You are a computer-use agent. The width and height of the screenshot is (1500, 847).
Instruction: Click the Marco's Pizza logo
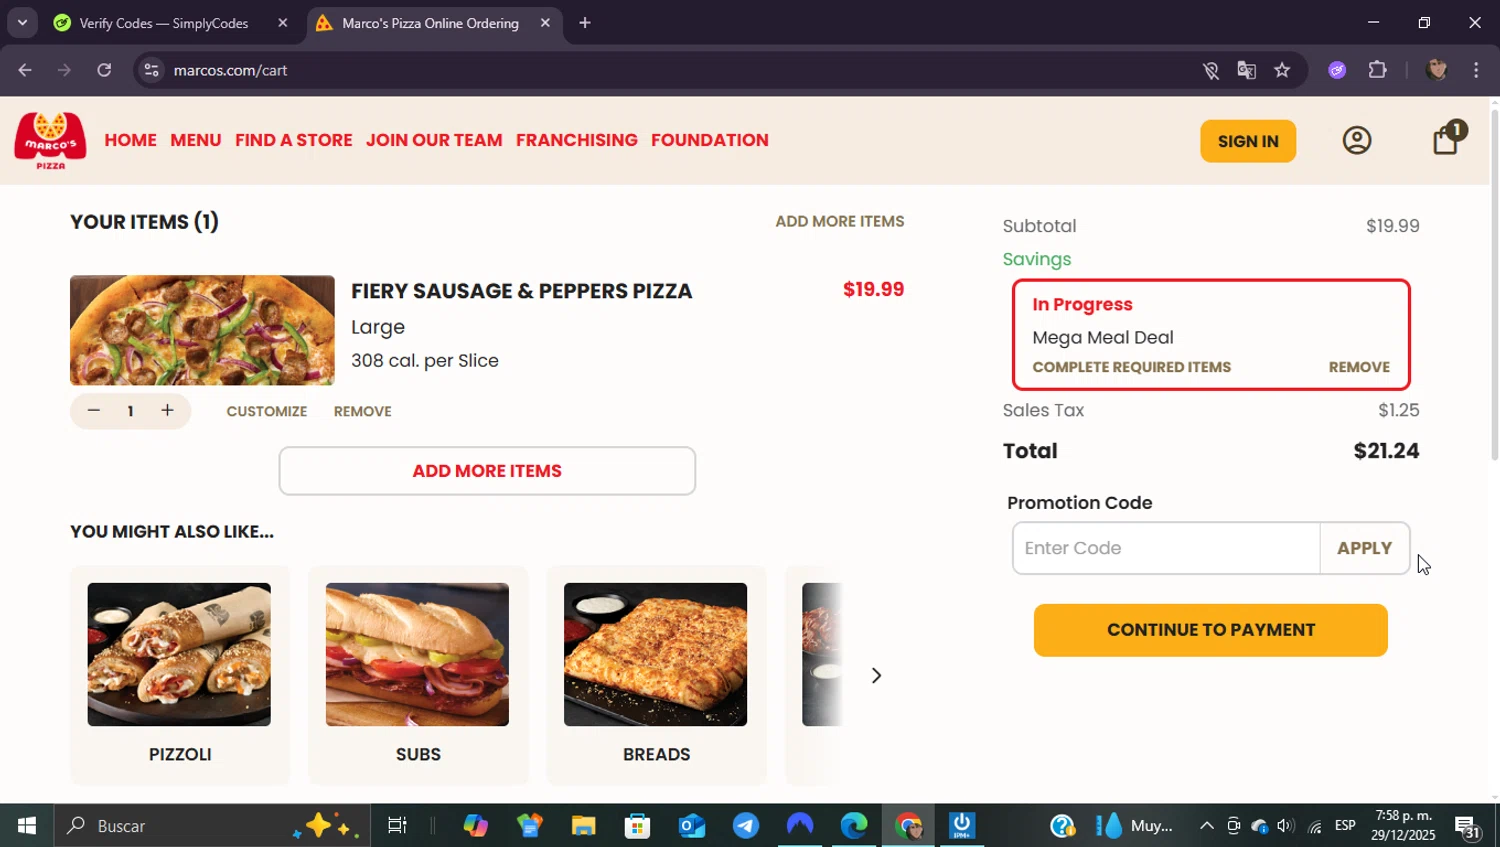pos(50,140)
